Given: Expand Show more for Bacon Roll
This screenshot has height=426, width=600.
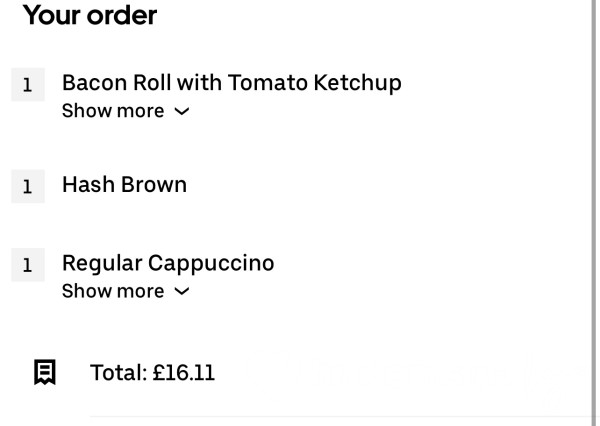Looking at the screenshot, I should click(x=126, y=111).
